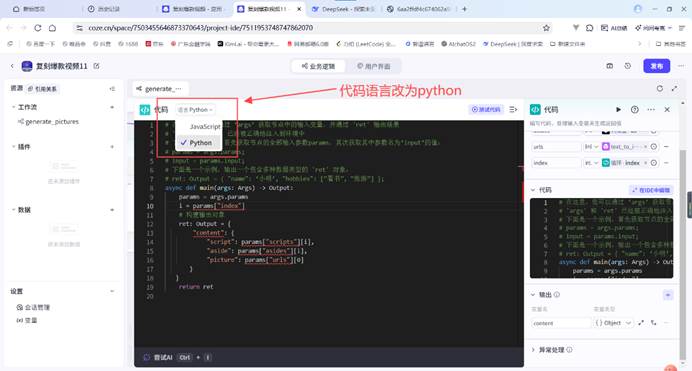Click the index parameter name field
Image resolution: width=692 pixels, height=371 pixels.
pos(556,163)
